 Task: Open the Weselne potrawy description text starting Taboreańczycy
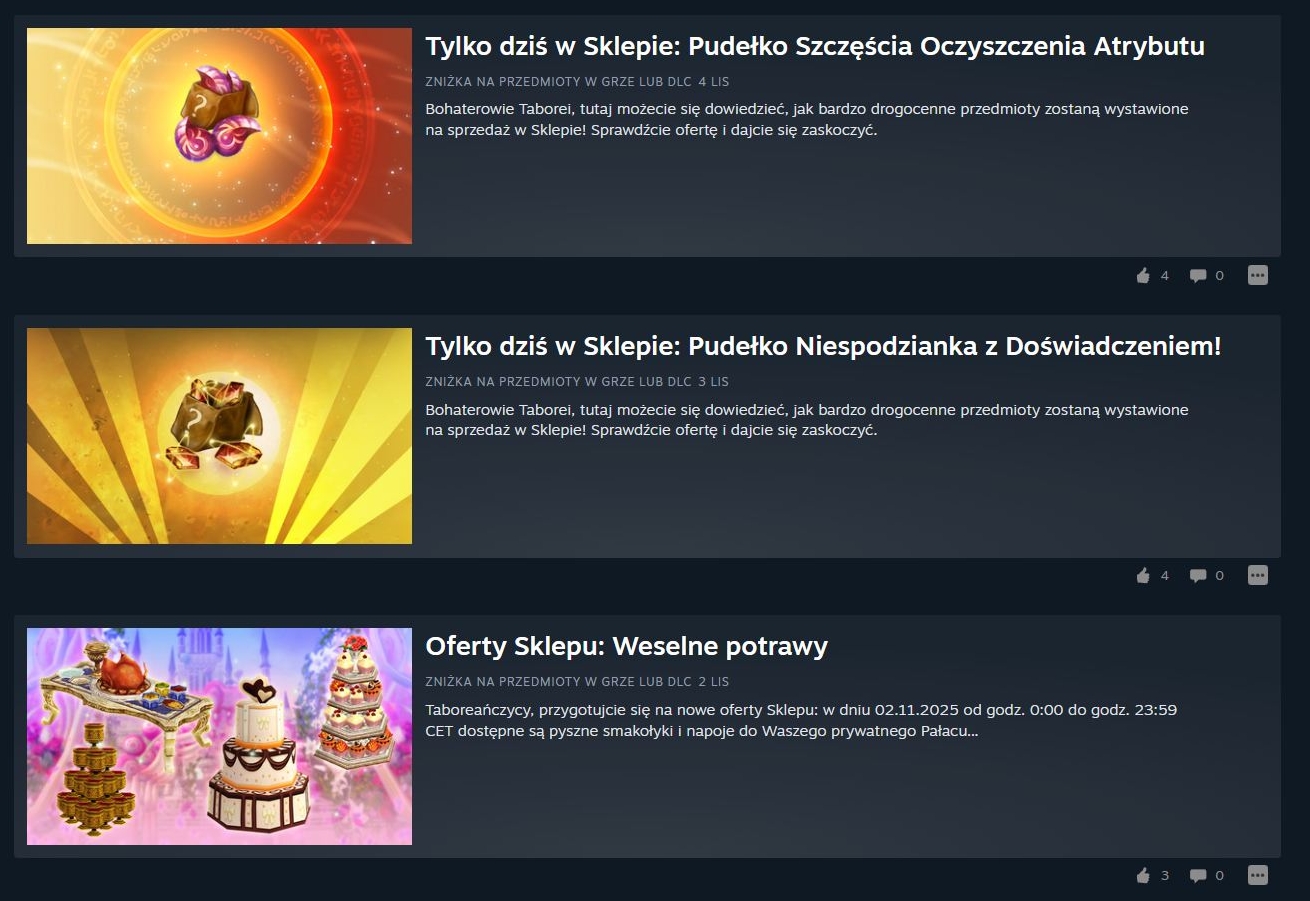coord(801,720)
